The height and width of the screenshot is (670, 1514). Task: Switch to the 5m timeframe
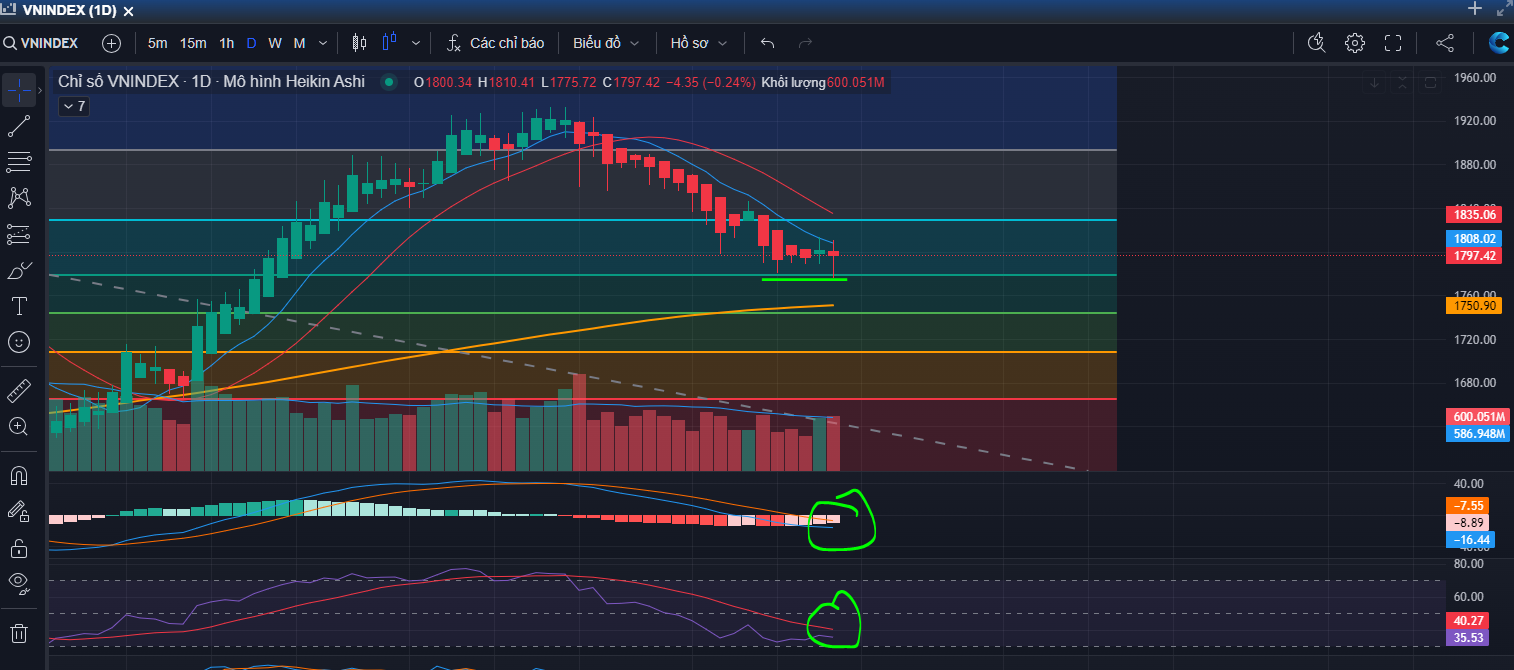click(x=158, y=43)
